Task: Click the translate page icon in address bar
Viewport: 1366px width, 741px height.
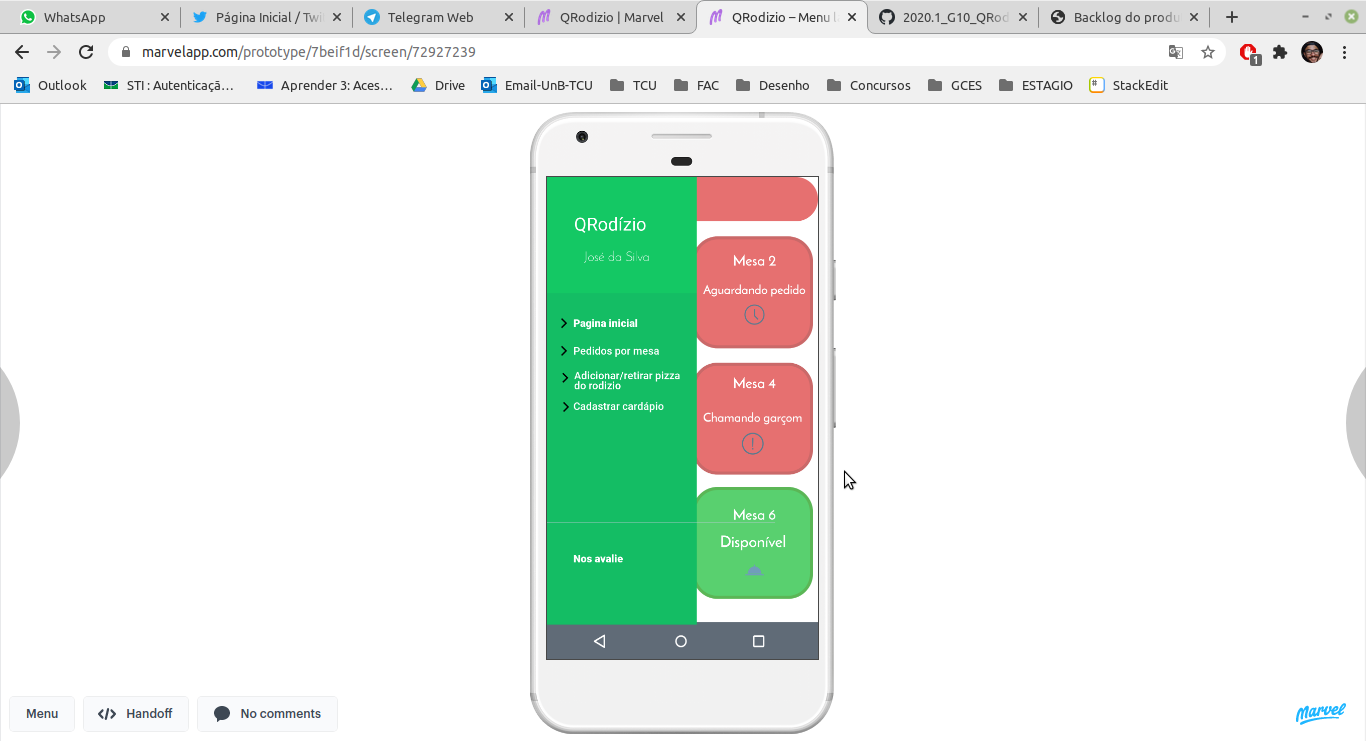Action: [x=1176, y=52]
